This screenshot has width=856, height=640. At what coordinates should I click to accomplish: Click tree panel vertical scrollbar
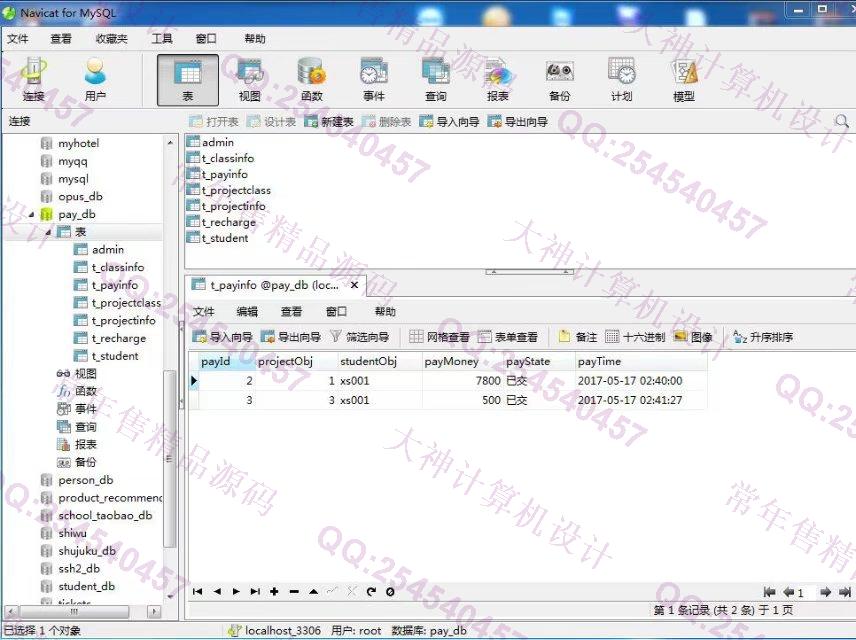(x=170, y=459)
